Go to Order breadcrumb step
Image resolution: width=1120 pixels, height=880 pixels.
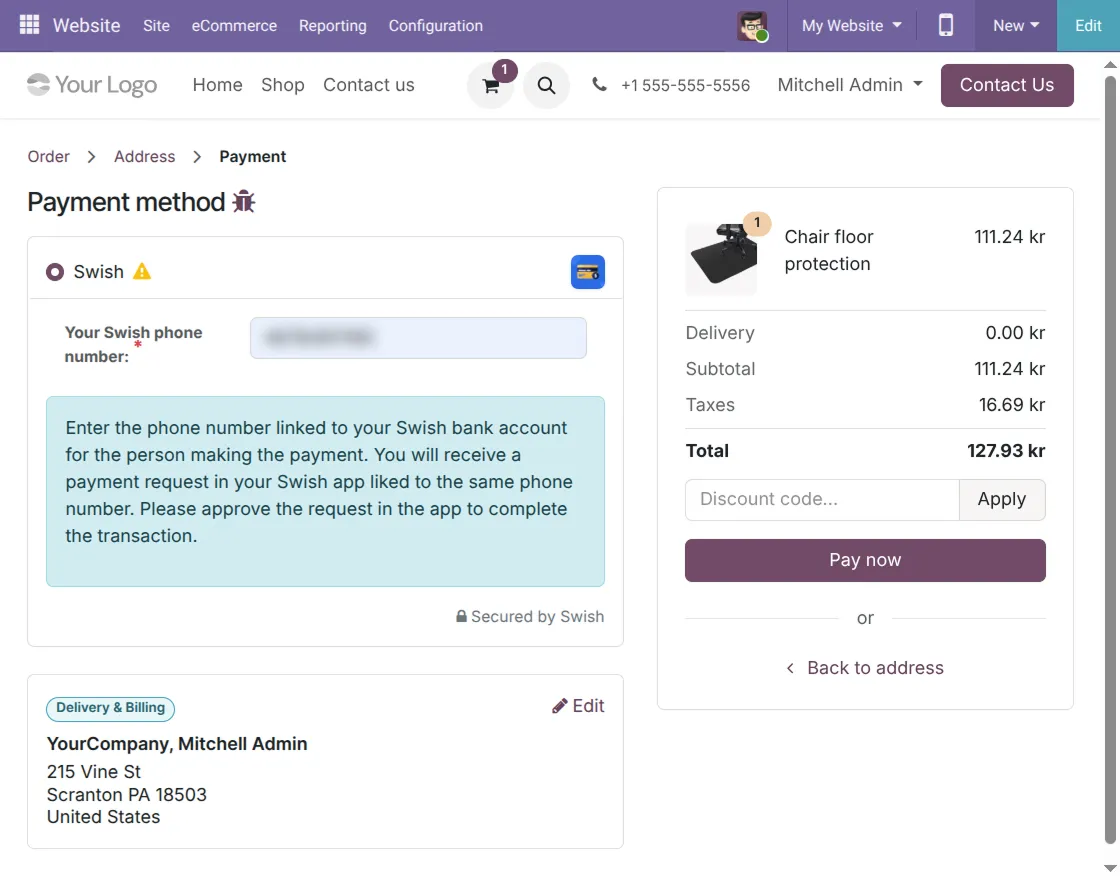click(49, 156)
